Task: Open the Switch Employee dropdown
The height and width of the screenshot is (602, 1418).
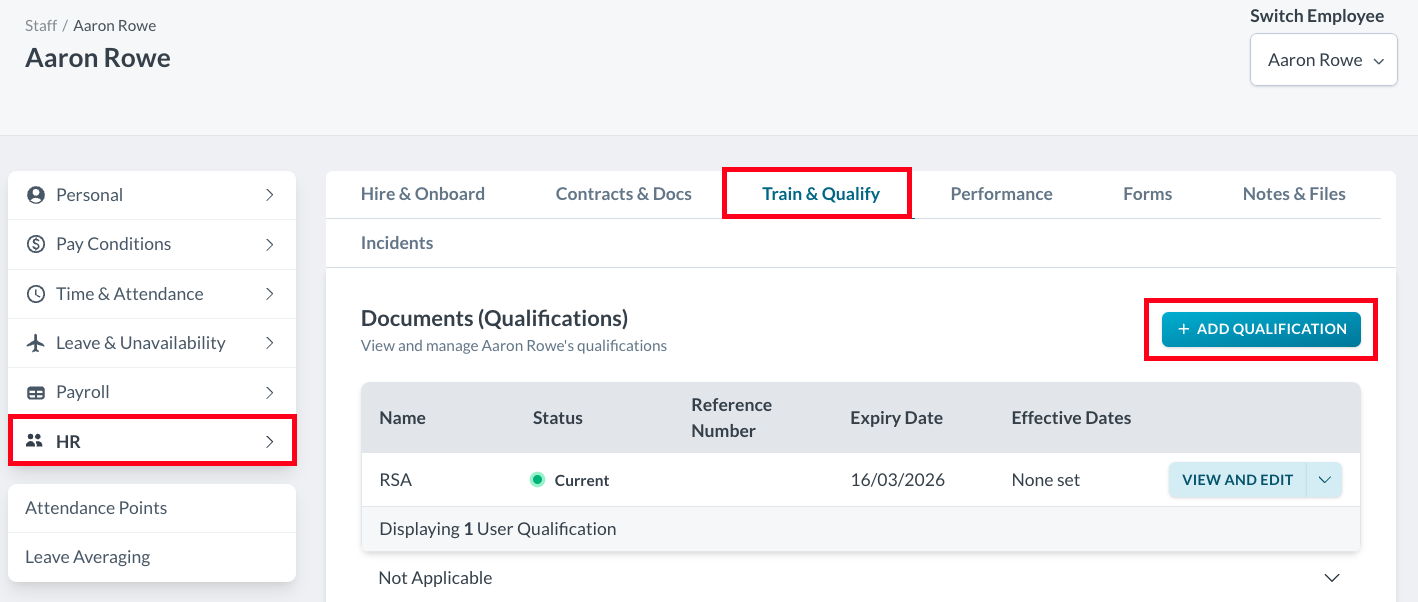Action: pos(1323,60)
